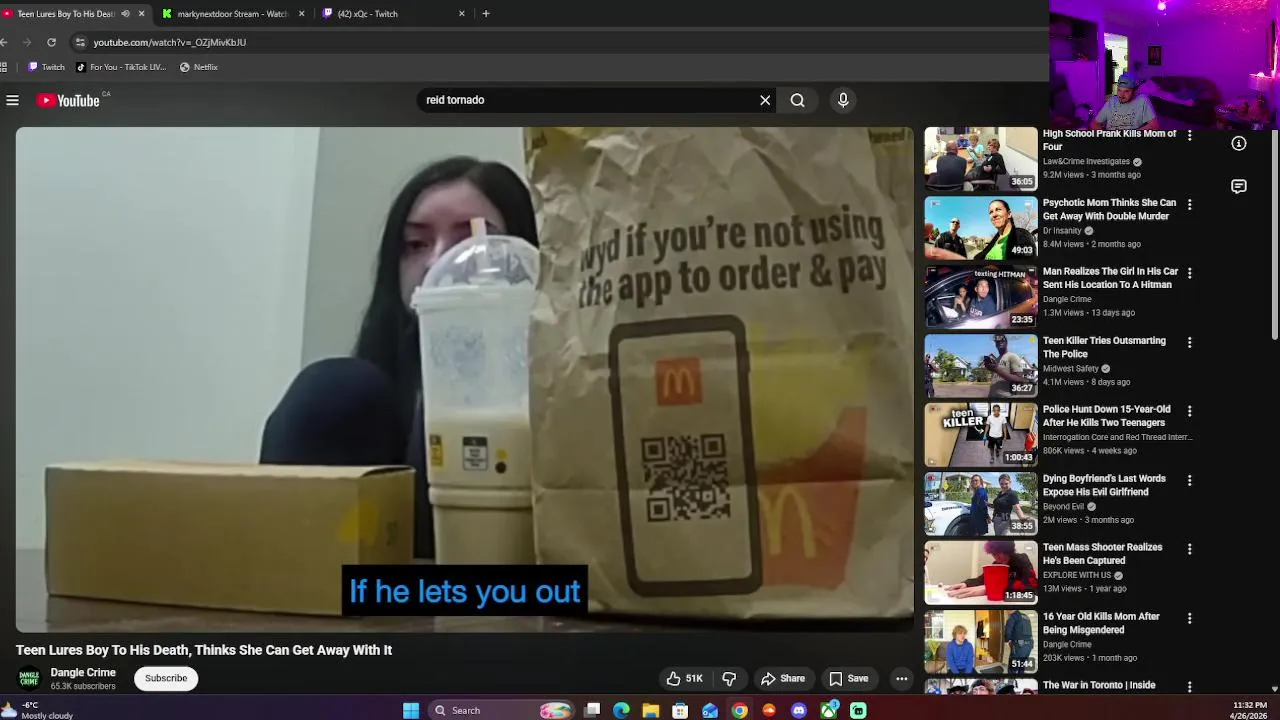View site information icon in address bar
This screenshot has width=1280, height=720.
pos(80,42)
